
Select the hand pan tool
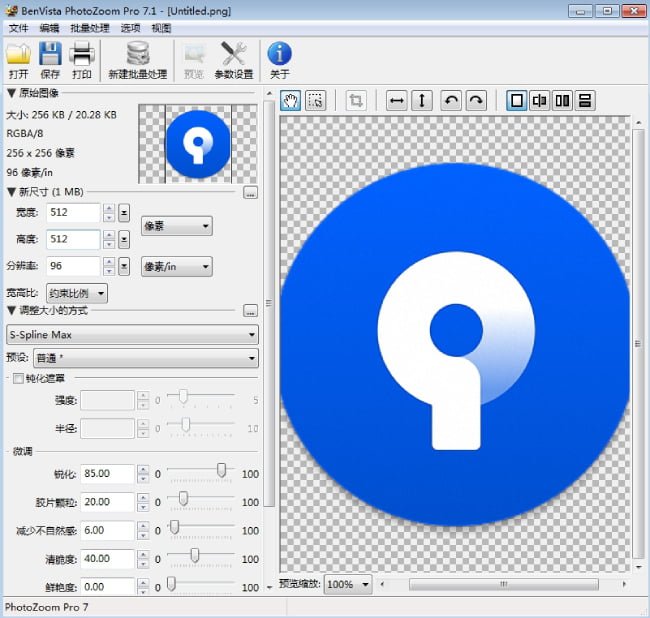[291, 100]
